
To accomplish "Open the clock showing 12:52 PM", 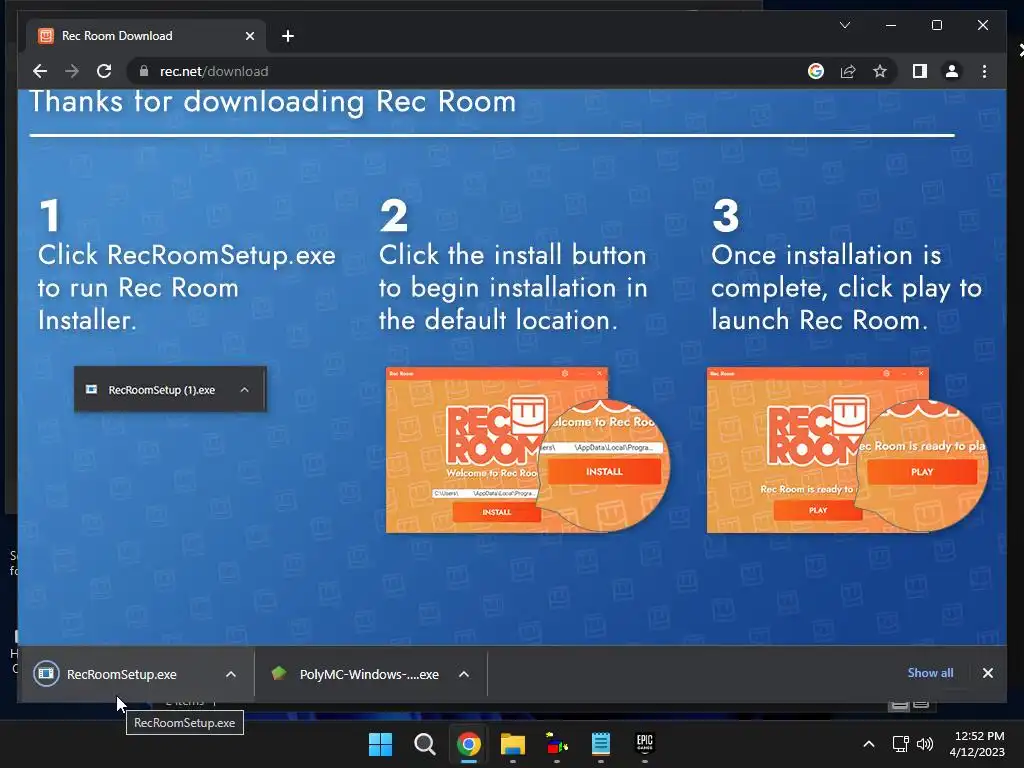I will click(977, 744).
